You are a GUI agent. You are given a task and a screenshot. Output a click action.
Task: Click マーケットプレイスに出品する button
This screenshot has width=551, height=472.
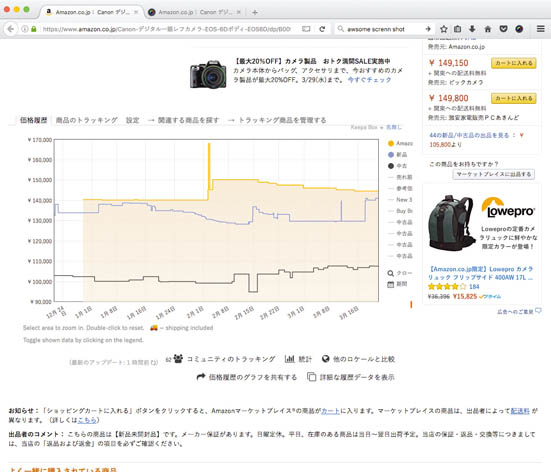(493, 174)
